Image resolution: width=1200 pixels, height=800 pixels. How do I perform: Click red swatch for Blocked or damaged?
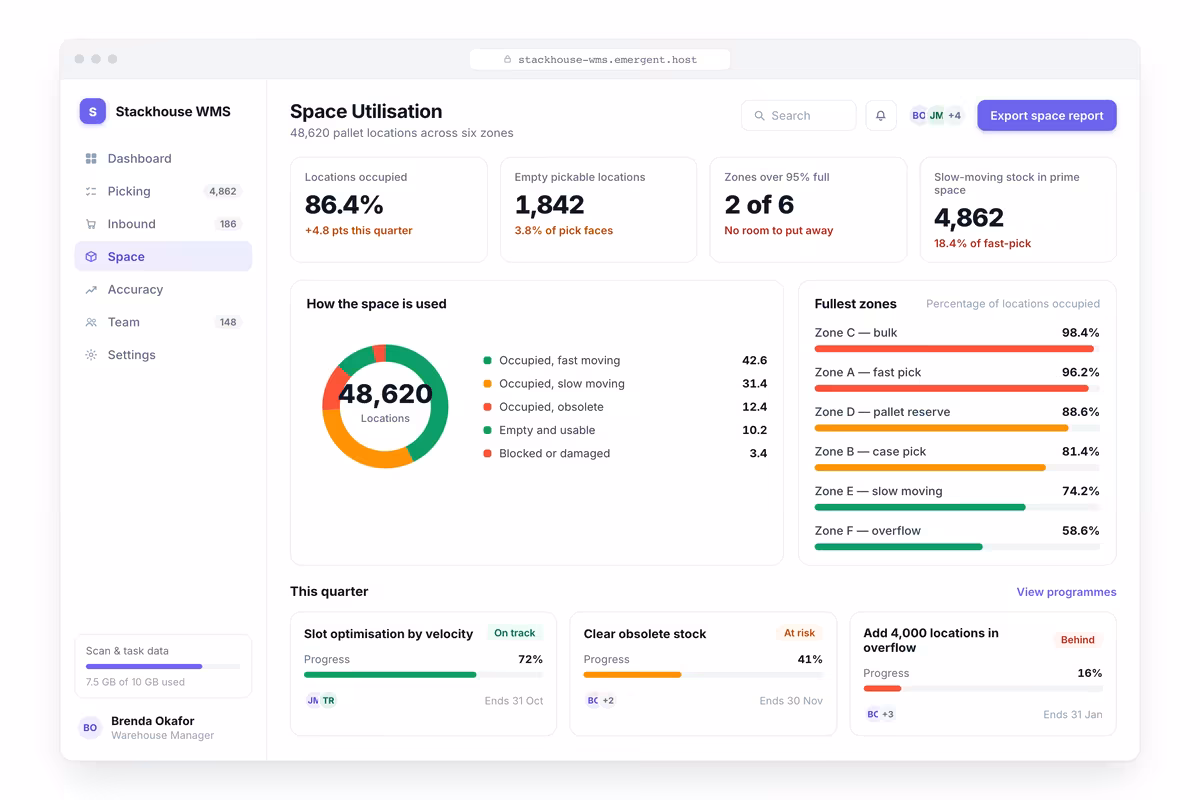point(487,454)
